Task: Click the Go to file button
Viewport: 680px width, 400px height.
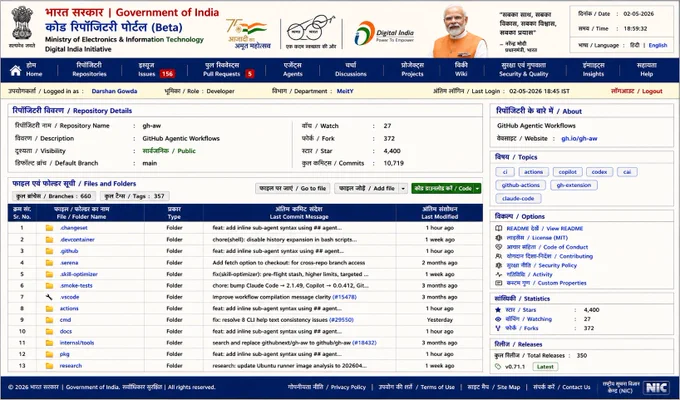Action: pyautogui.click(x=293, y=188)
